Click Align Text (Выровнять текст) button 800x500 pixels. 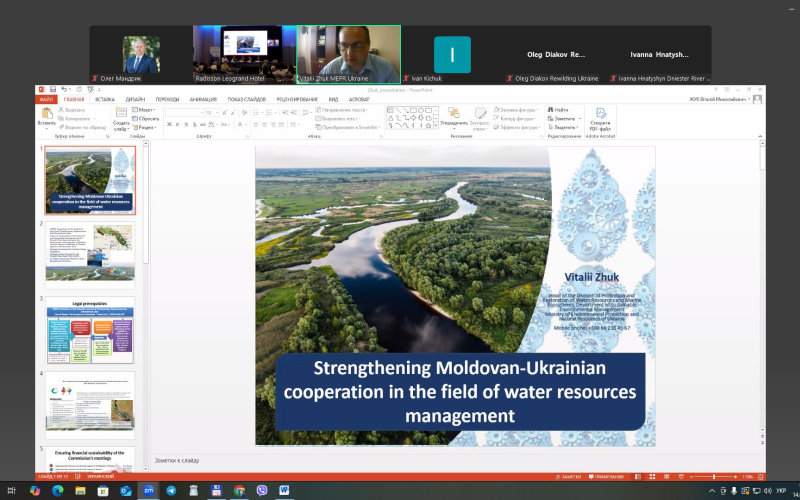pos(337,118)
